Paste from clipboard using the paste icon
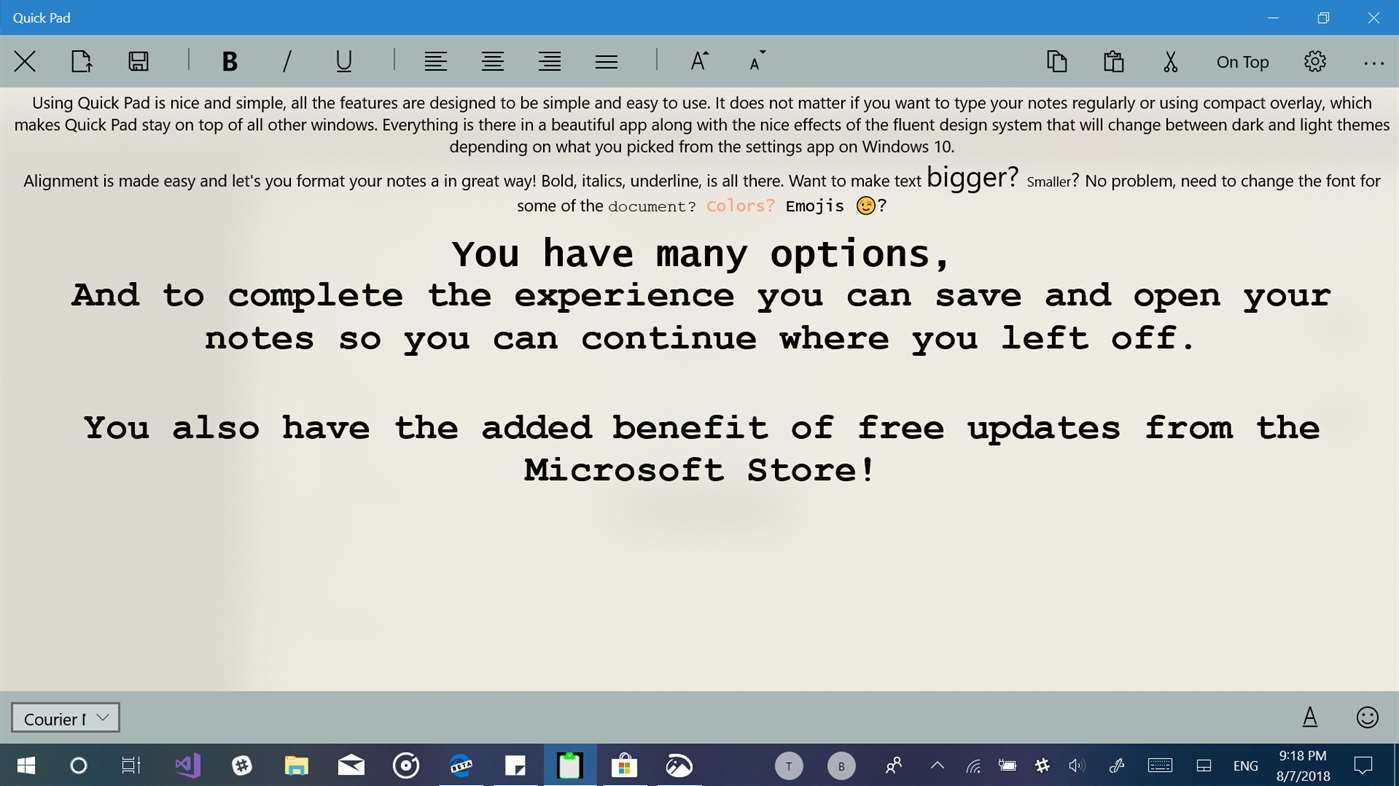The width and height of the screenshot is (1399, 786). (x=1114, y=62)
